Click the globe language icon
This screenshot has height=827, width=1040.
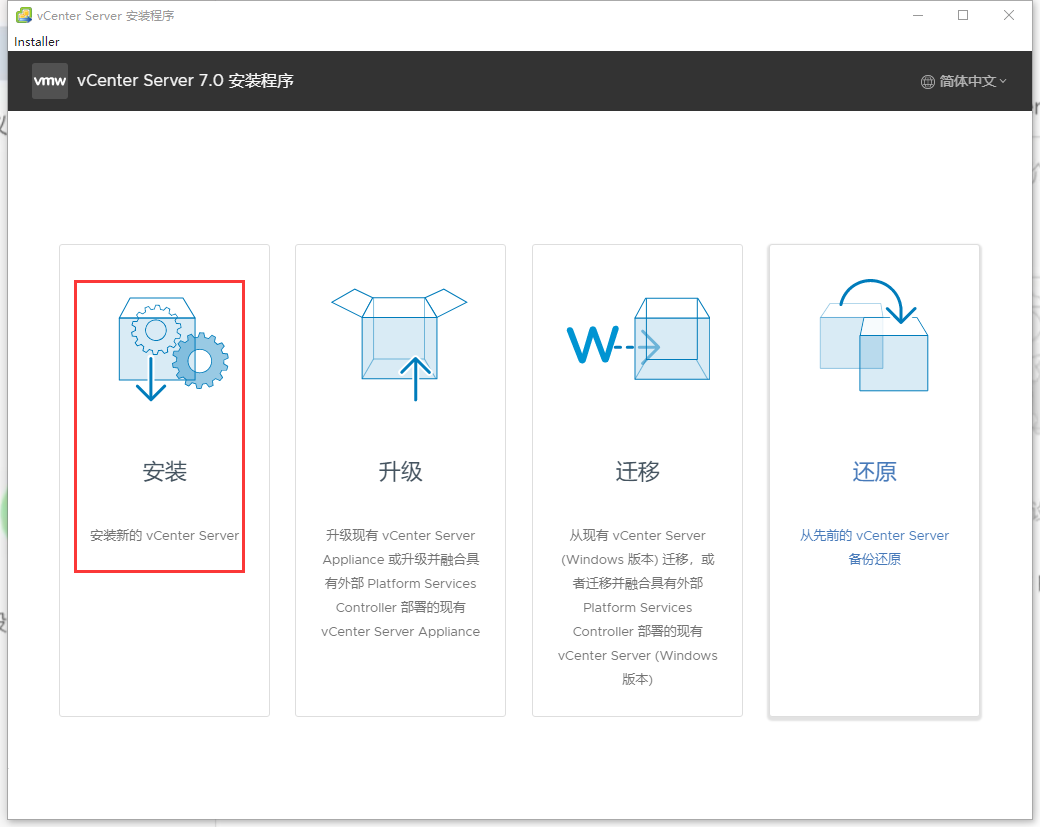point(927,82)
